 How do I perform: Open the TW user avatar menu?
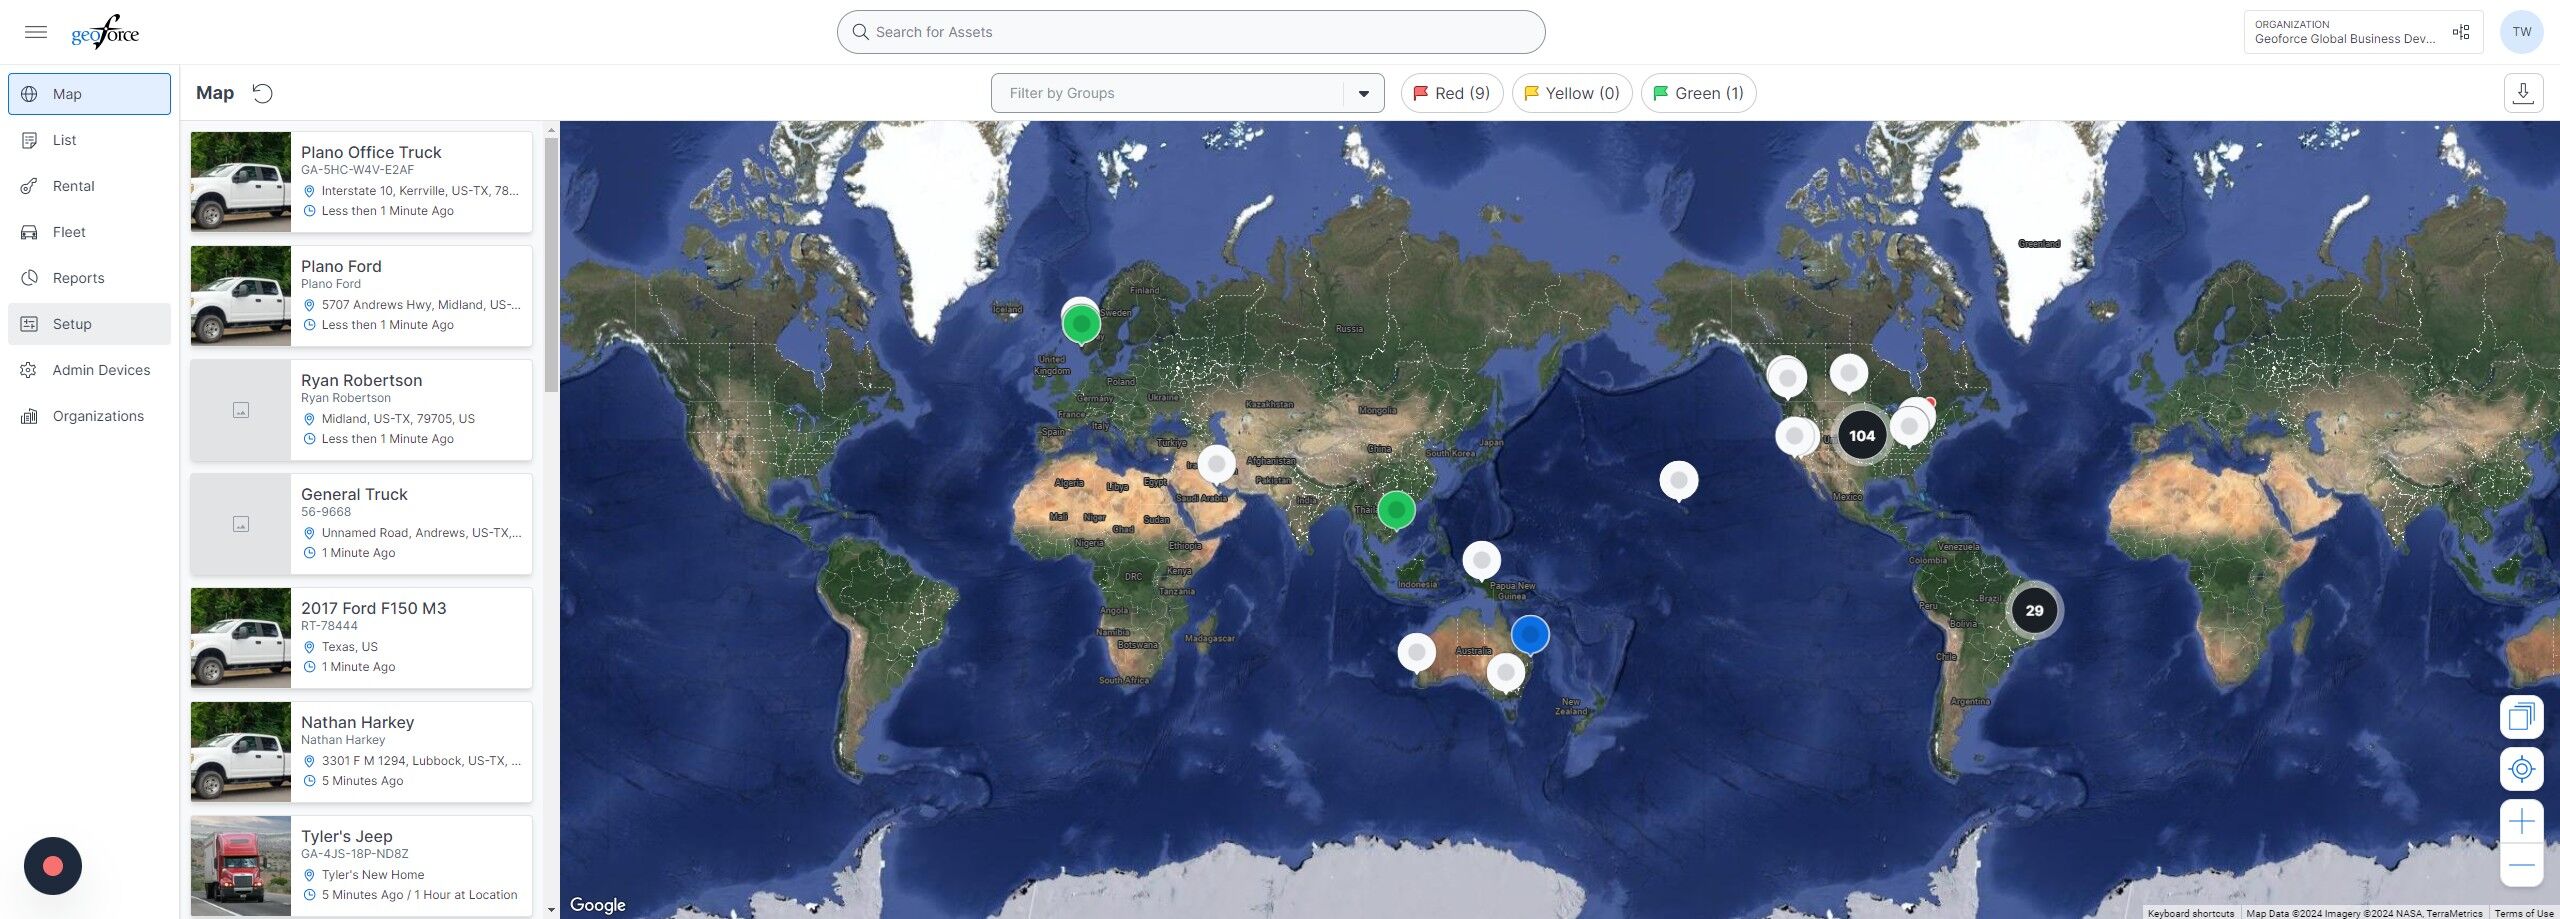2522,32
